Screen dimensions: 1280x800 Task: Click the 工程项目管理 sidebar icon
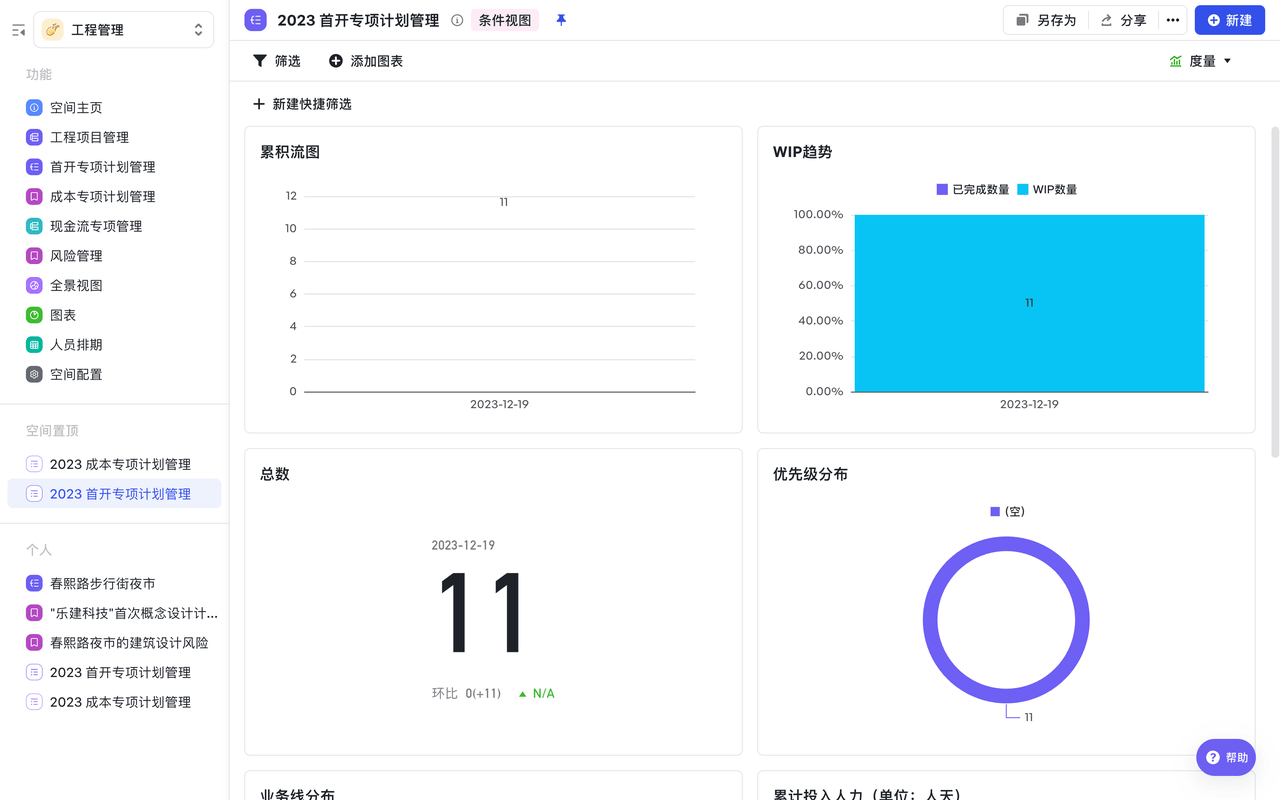[x=34, y=137]
